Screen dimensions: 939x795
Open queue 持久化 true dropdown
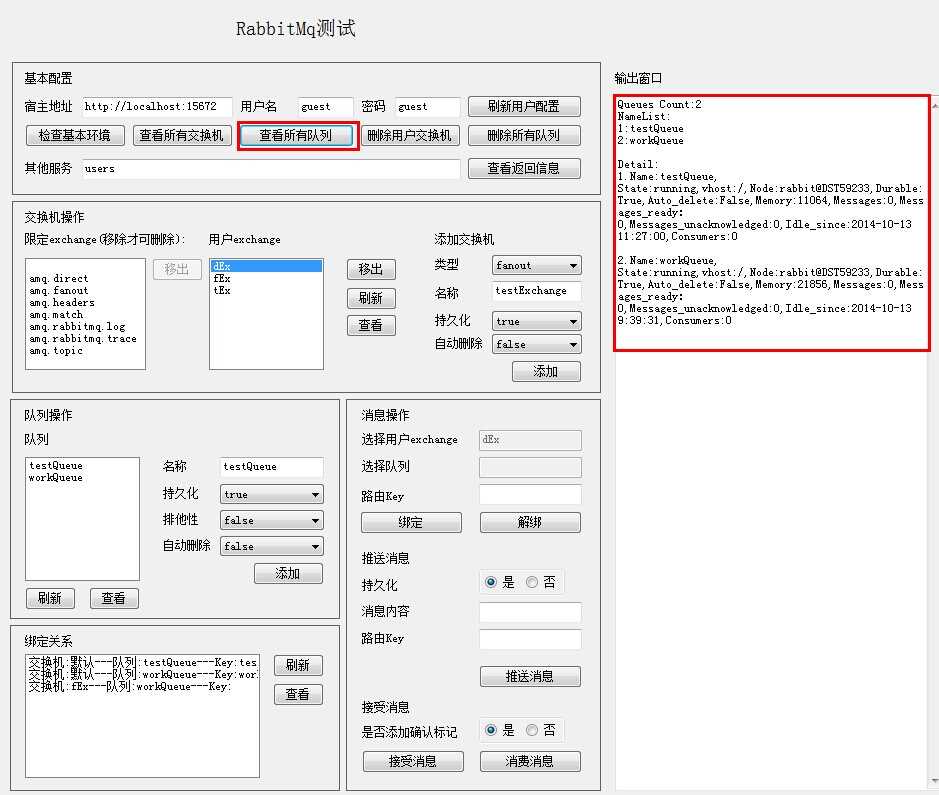pos(271,494)
